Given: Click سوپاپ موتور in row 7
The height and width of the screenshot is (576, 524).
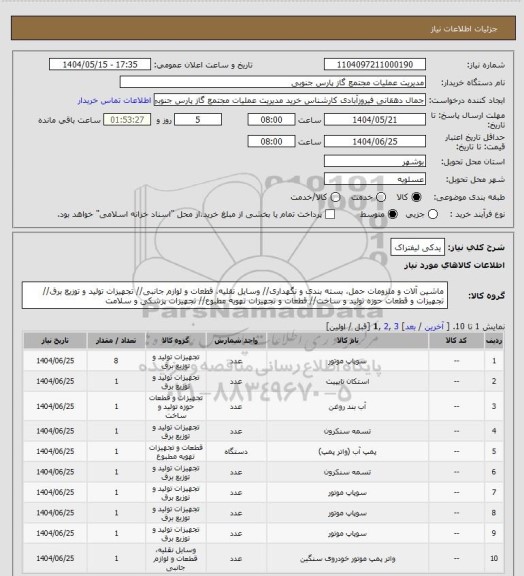Looking at the screenshot, I should click(347, 493).
